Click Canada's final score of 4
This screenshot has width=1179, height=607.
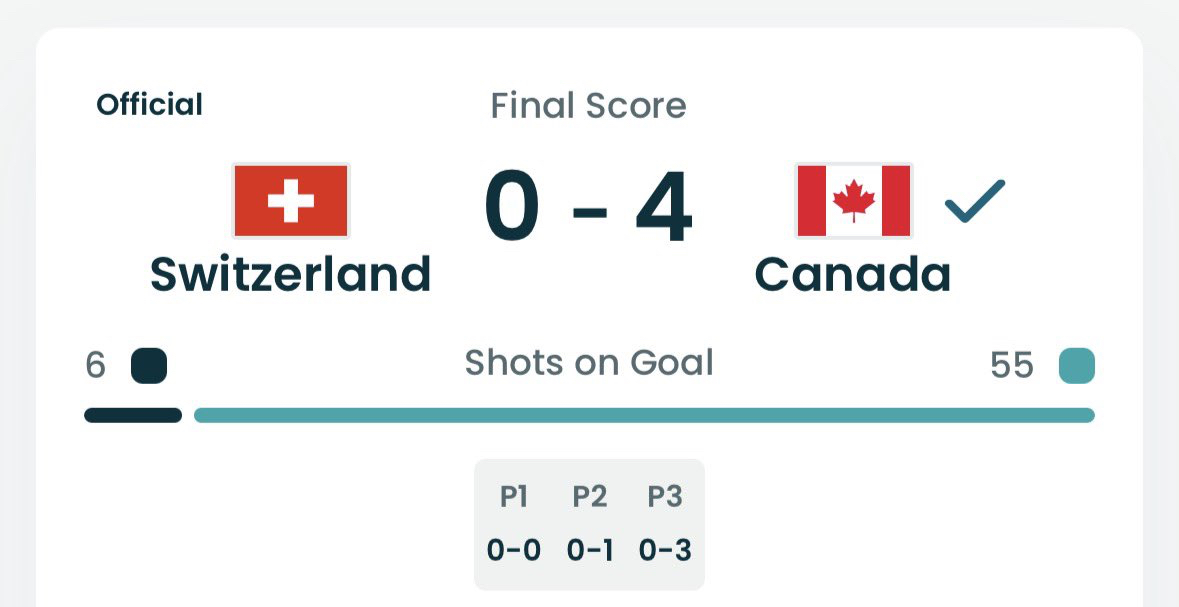(x=664, y=210)
